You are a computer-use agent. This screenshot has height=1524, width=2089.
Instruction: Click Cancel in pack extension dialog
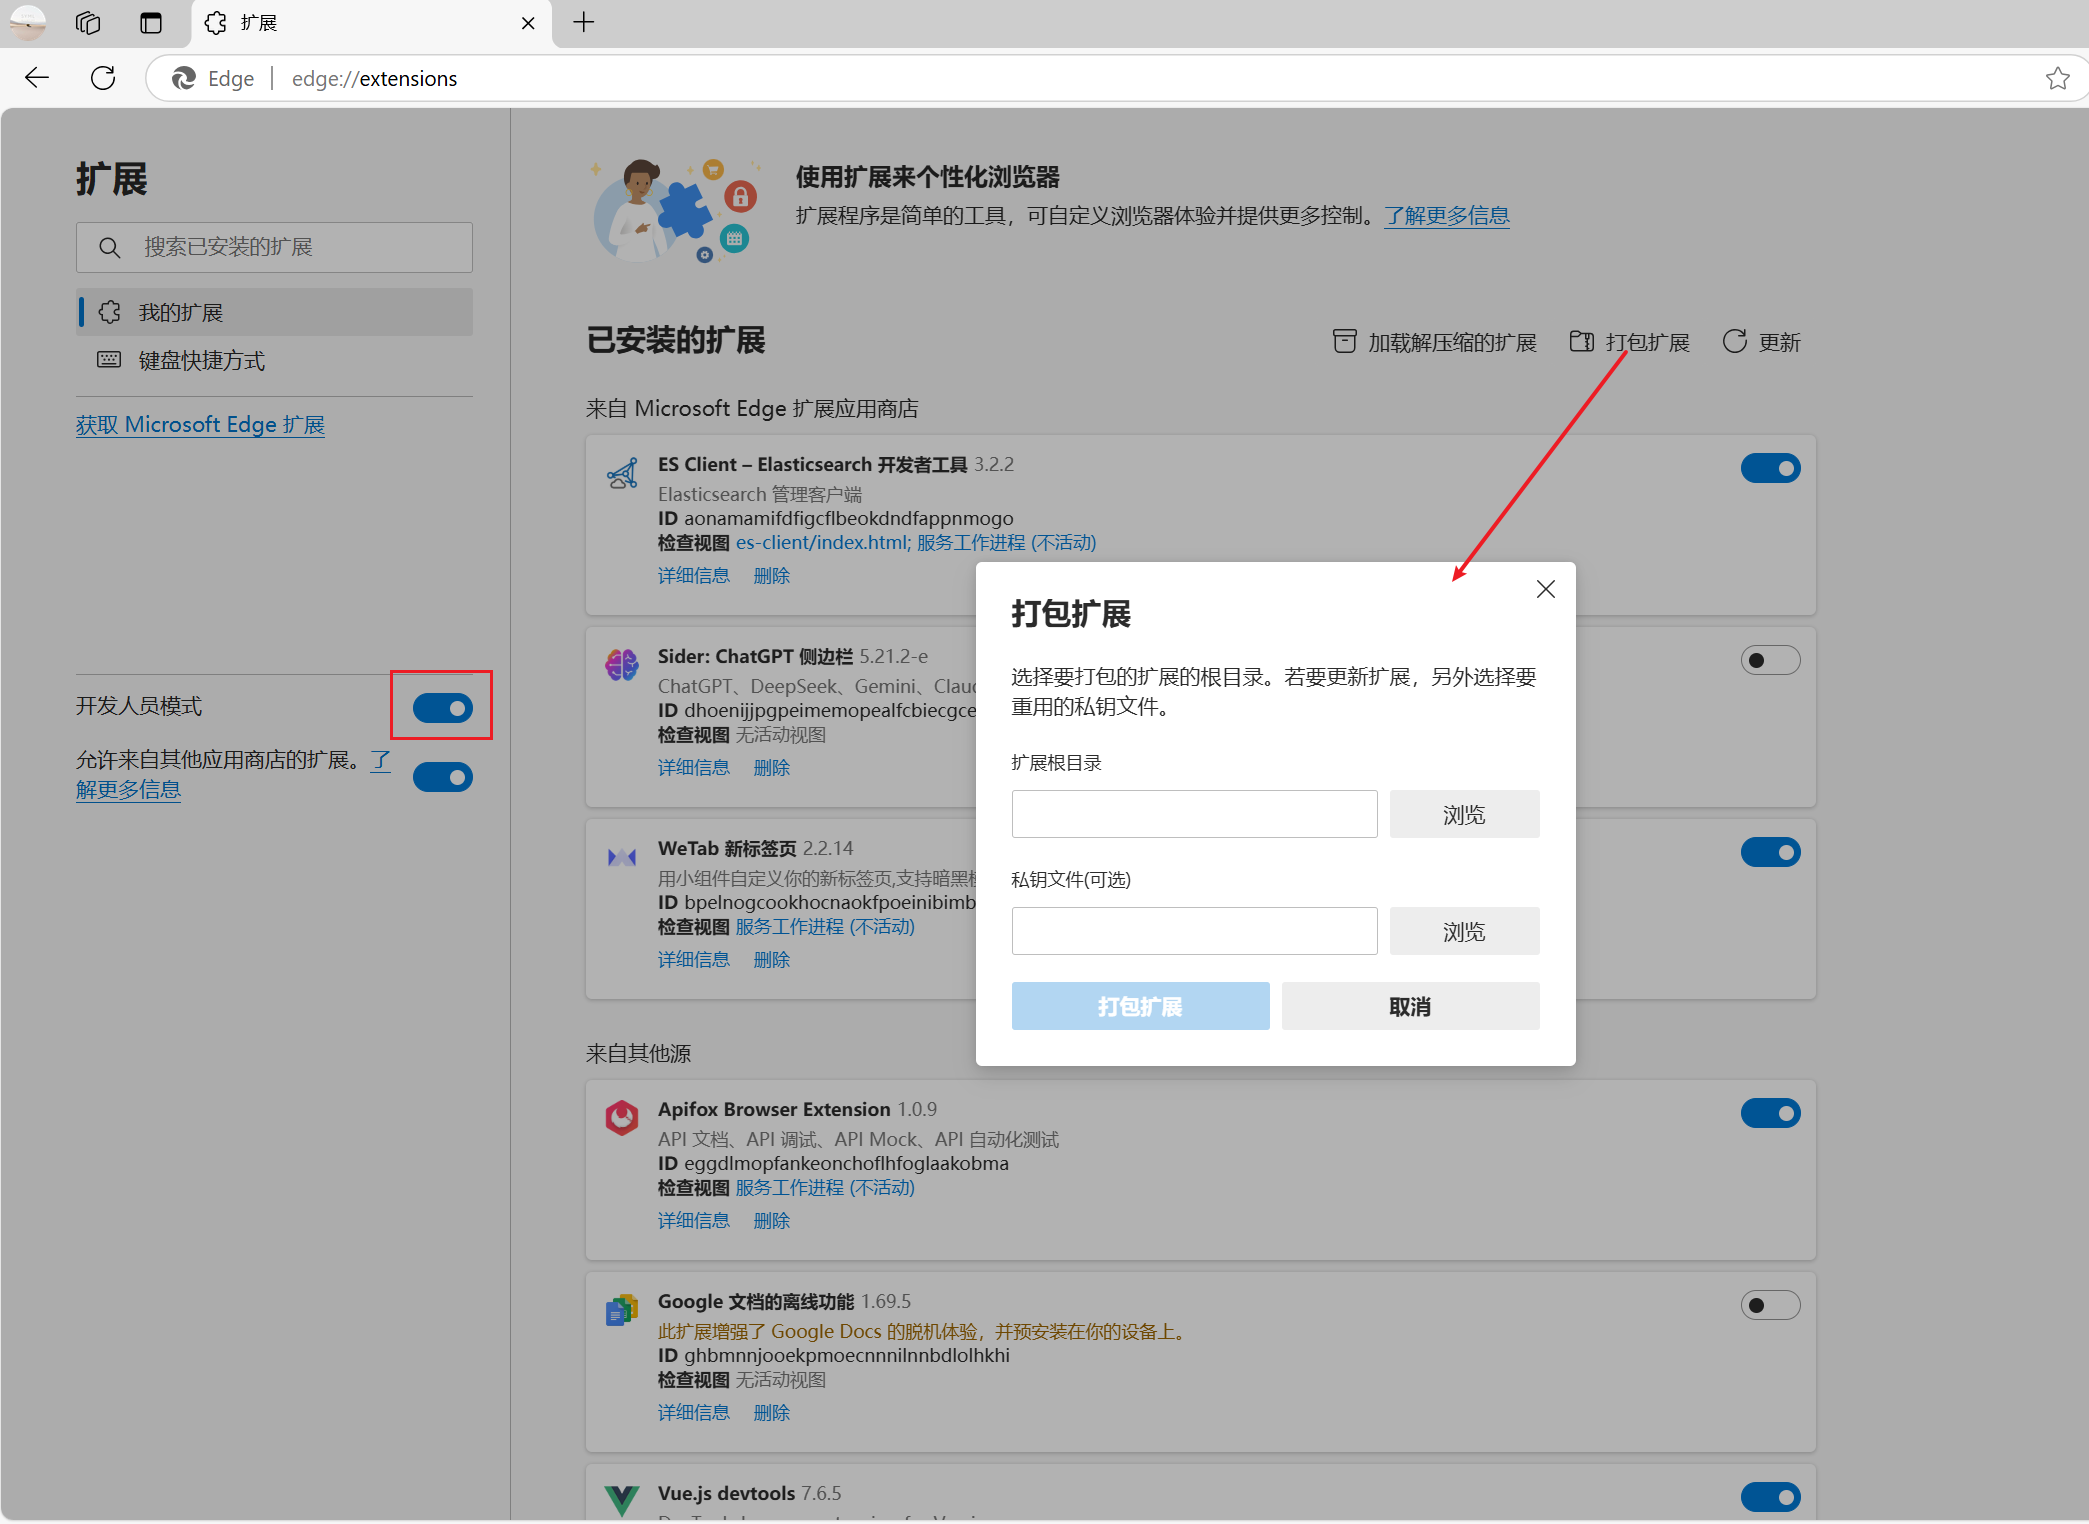pyautogui.click(x=1409, y=1006)
